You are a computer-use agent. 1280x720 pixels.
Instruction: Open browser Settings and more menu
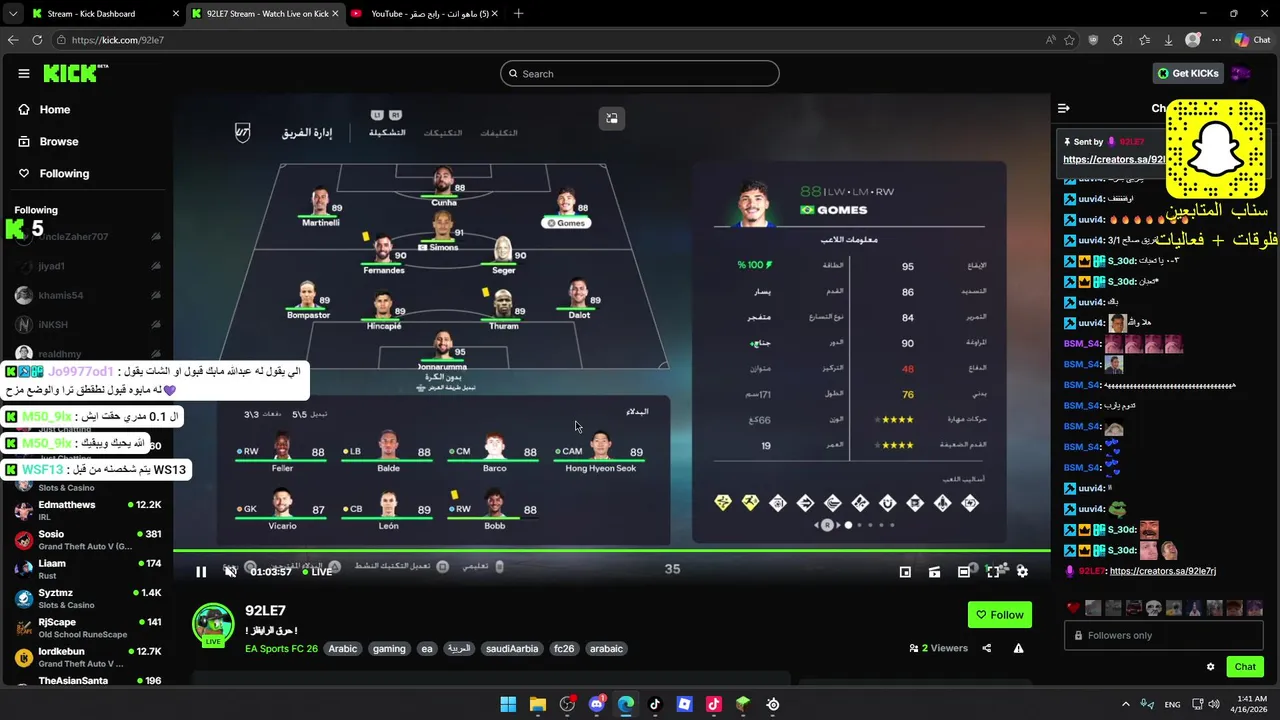[1217, 40]
